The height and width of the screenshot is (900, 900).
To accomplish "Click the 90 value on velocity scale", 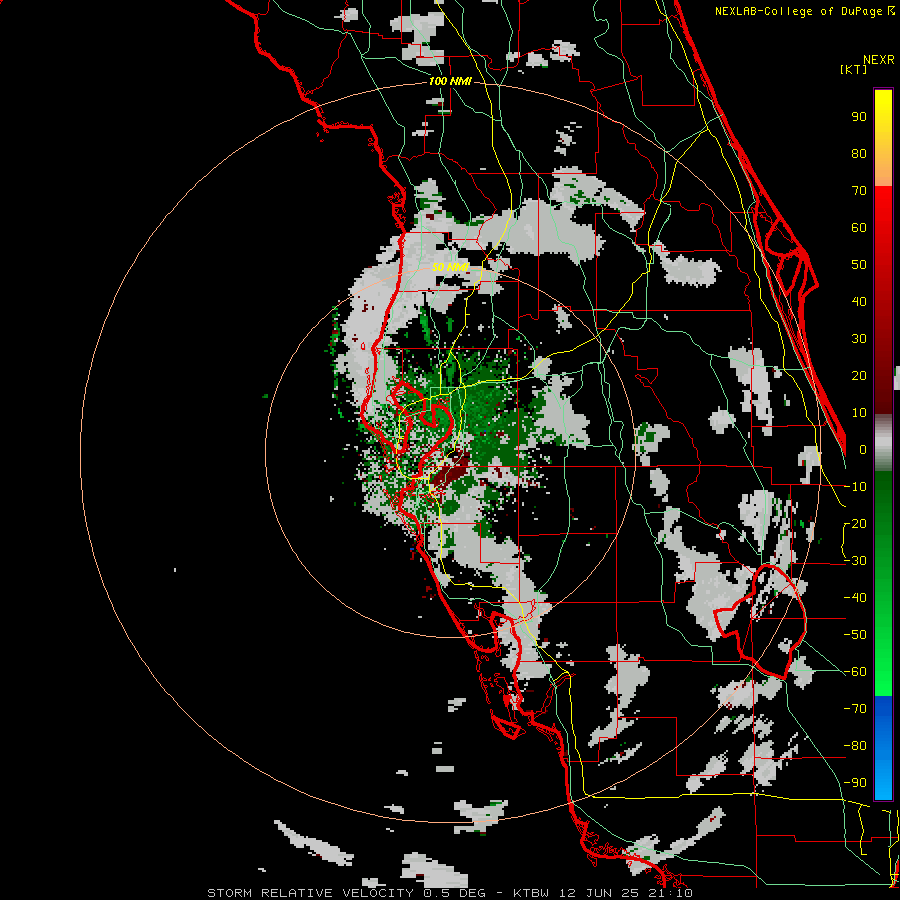I will click(859, 117).
